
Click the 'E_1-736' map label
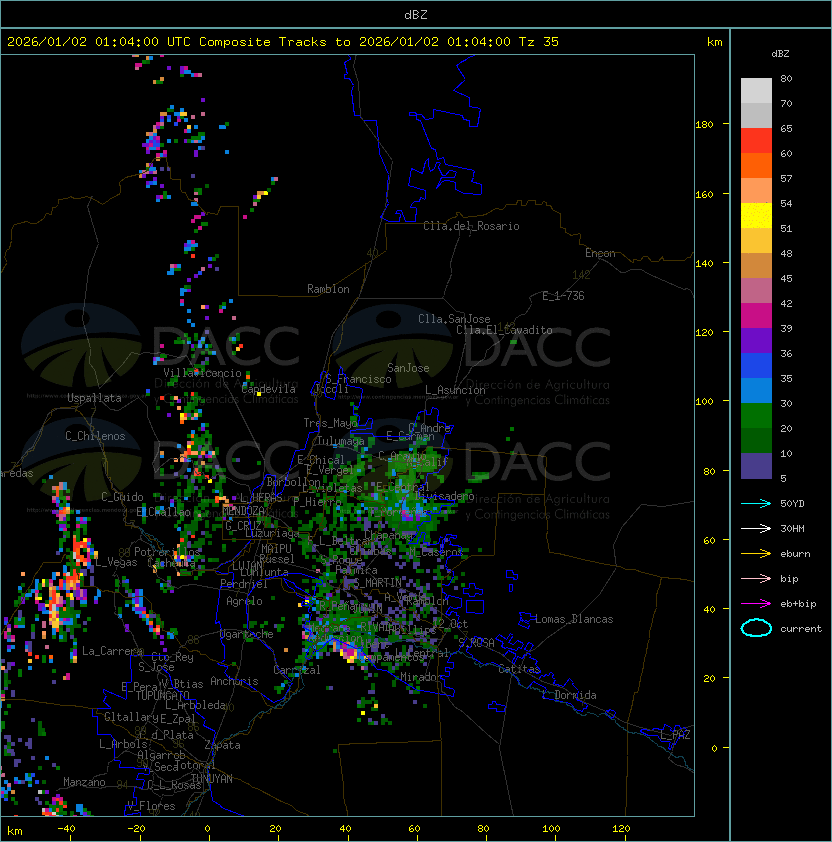(x=563, y=296)
